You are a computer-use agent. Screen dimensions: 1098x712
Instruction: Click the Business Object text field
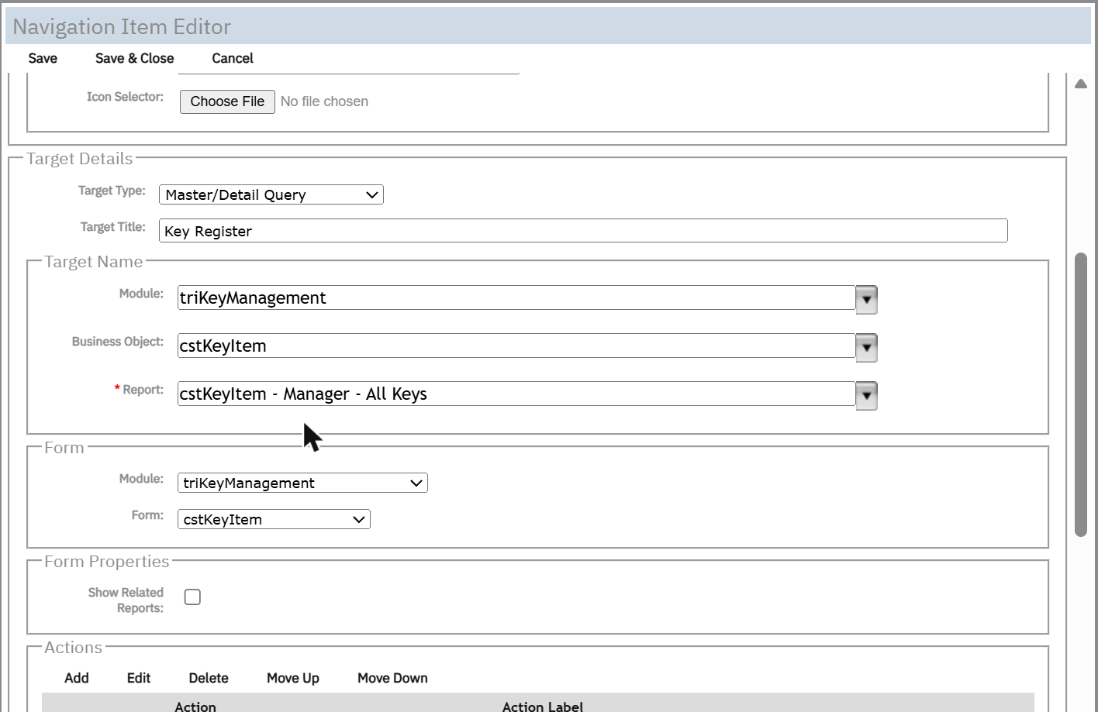(x=516, y=346)
